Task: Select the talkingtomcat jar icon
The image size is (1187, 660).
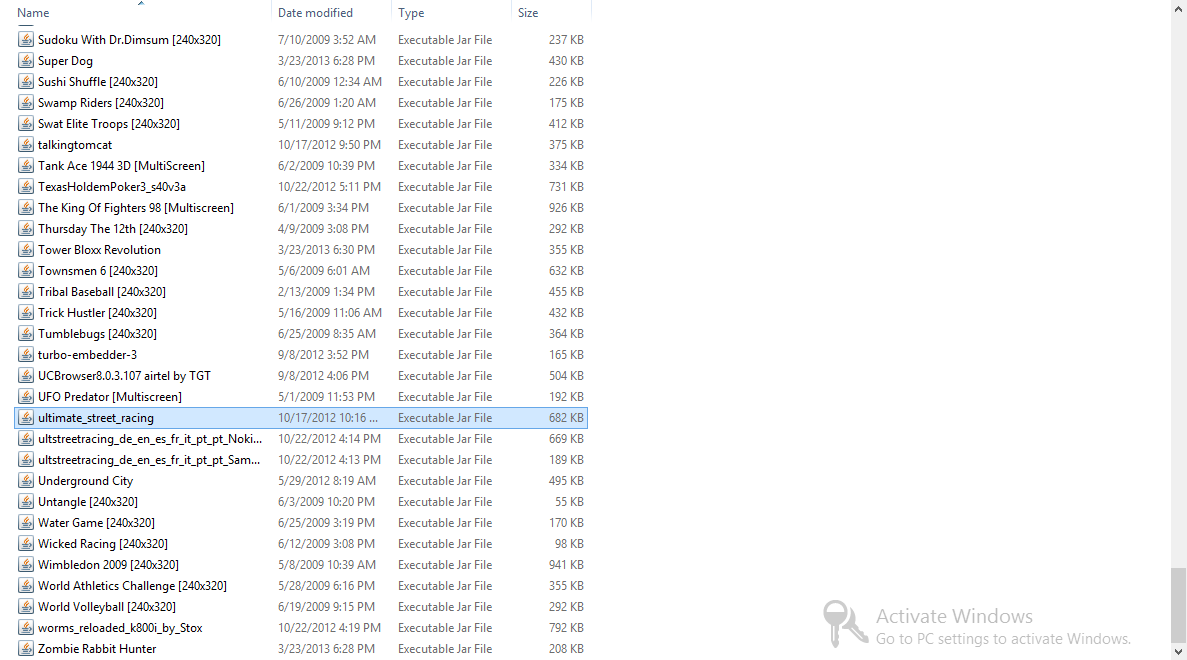Action: coord(26,145)
